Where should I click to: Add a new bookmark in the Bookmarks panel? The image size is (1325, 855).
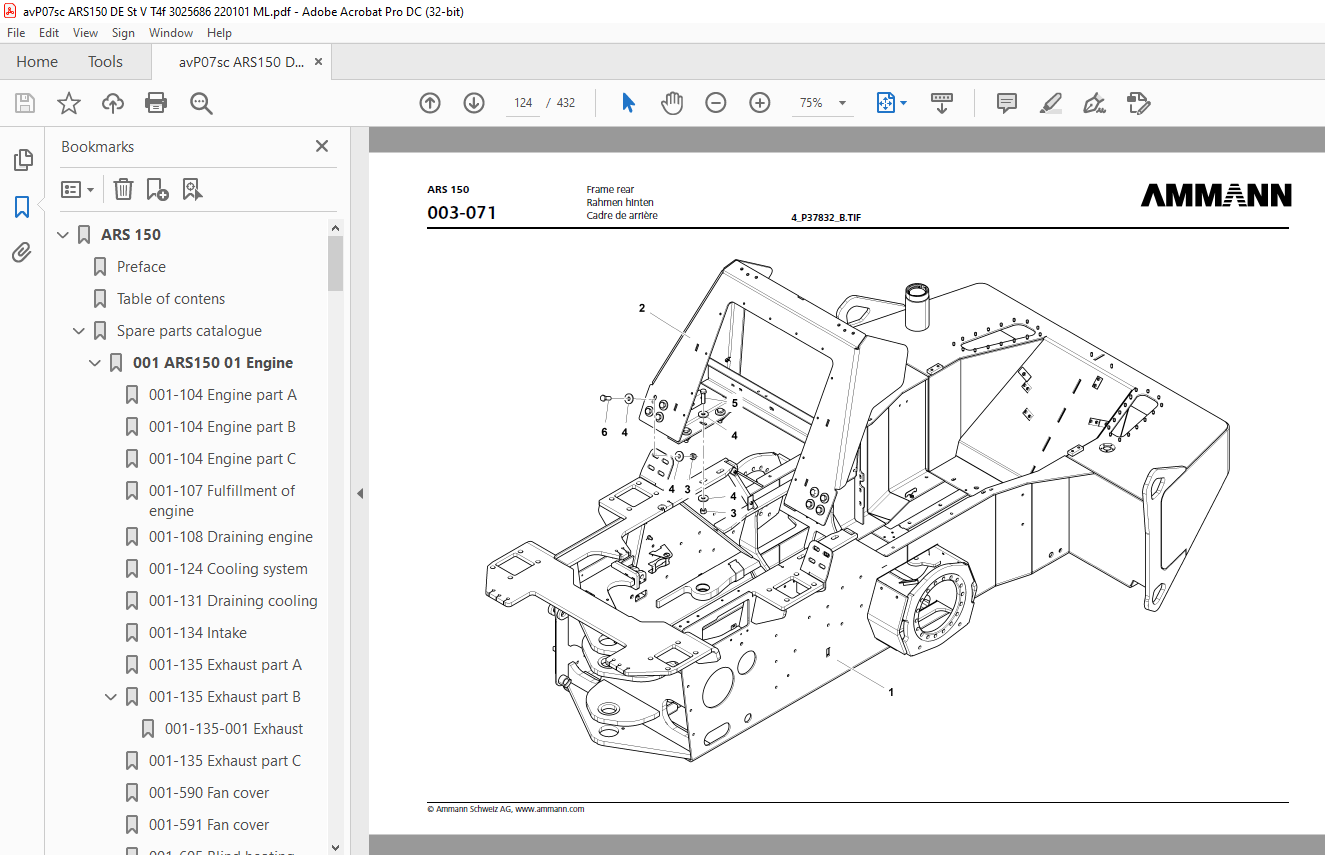click(157, 189)
